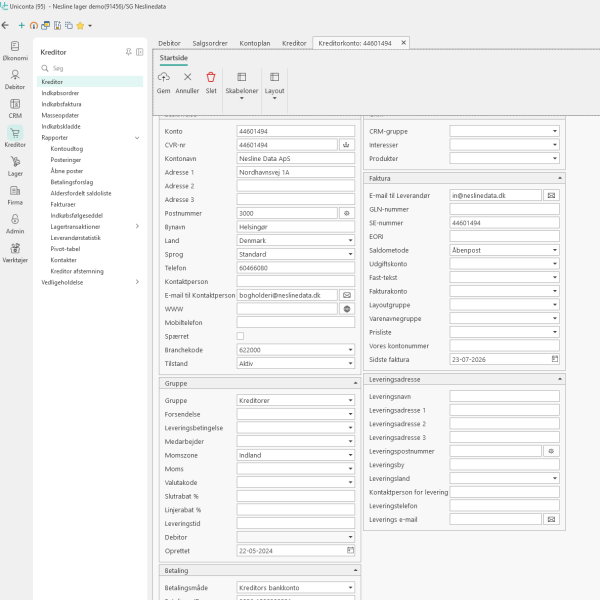This screenshot has height=600, width=600.
Task: Click globe icon next to WWW field
Action: [347, 309]
